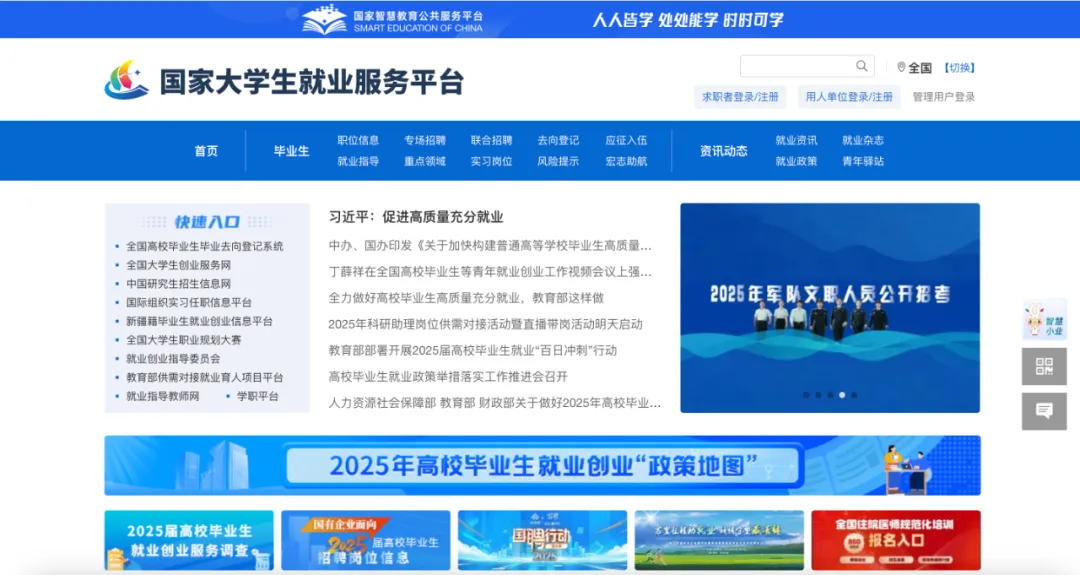
Task: Open 国际组织实习任职信息平台 quick link
Action: [x=189, y=302]
